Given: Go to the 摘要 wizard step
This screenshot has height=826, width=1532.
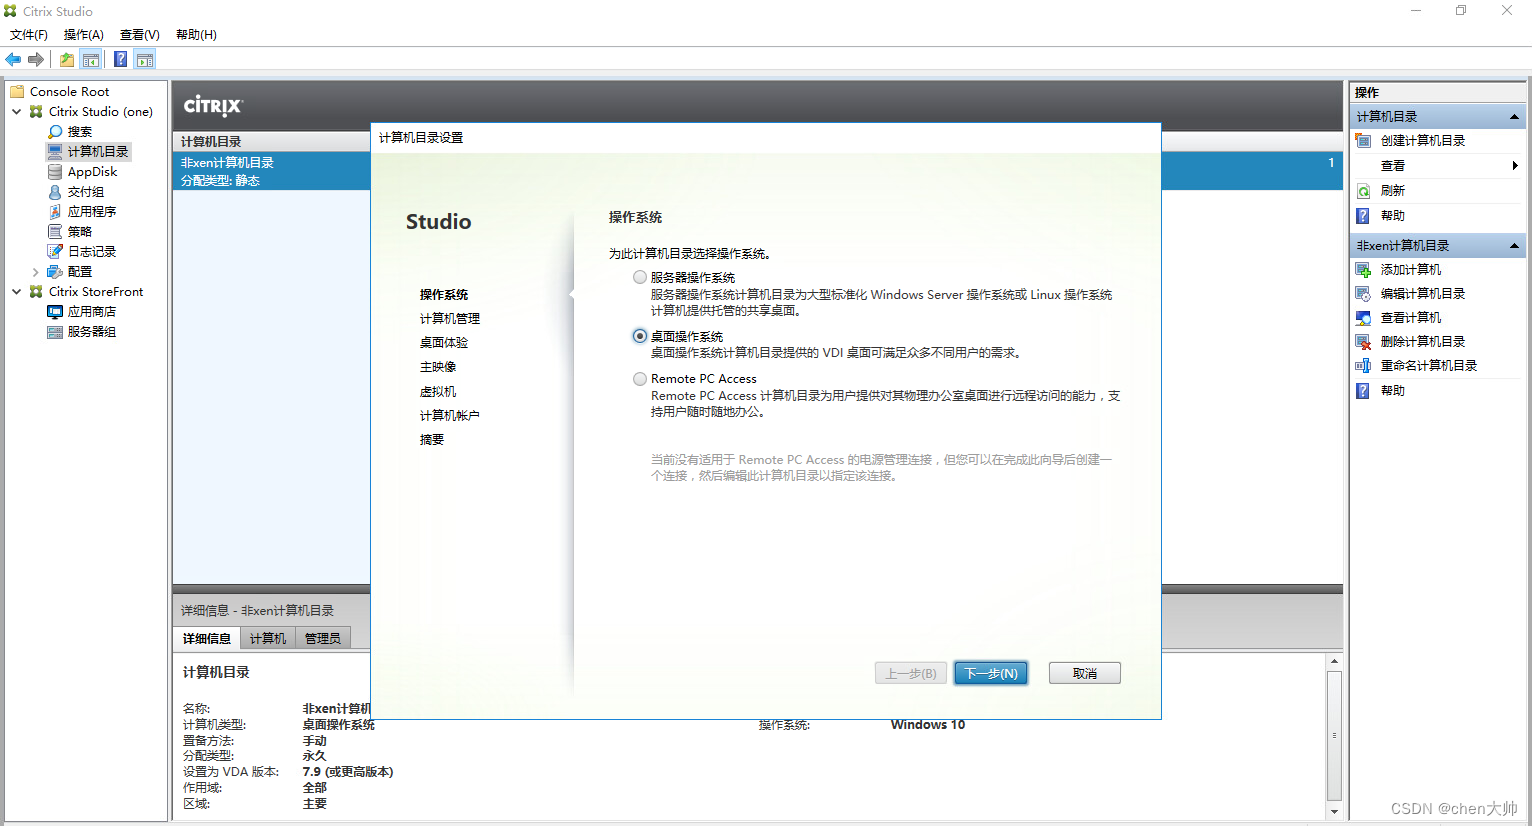Looking at the screenshot, I should (x=432, y=440).
